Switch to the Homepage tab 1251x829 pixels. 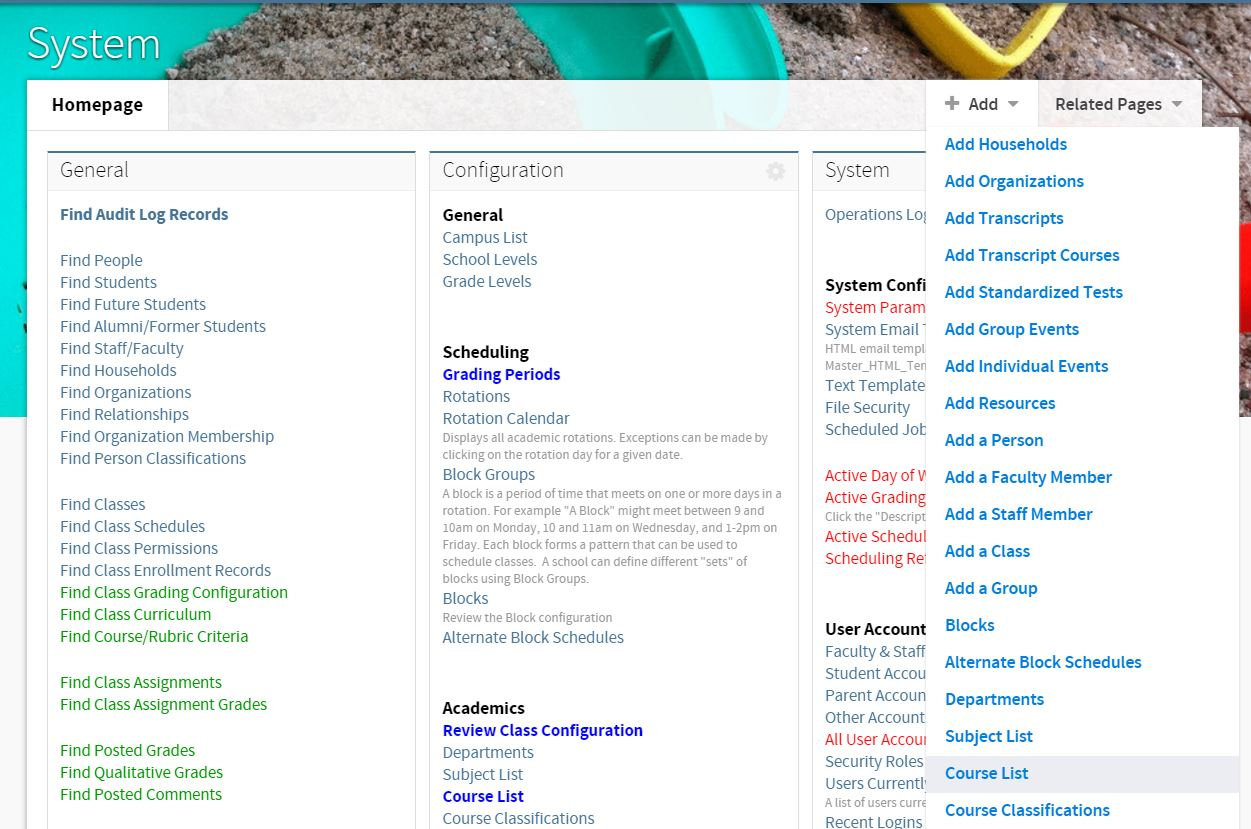pos(97,104)
